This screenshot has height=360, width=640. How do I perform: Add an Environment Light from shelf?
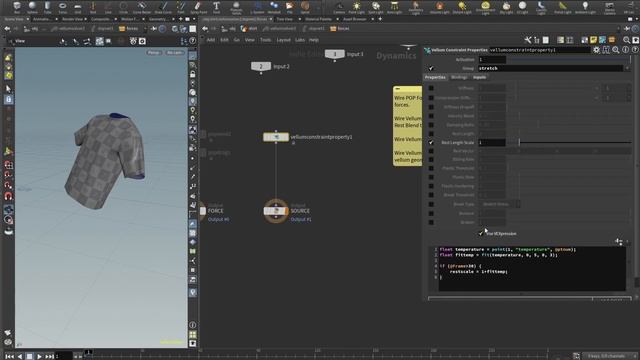tap(485, 7)
